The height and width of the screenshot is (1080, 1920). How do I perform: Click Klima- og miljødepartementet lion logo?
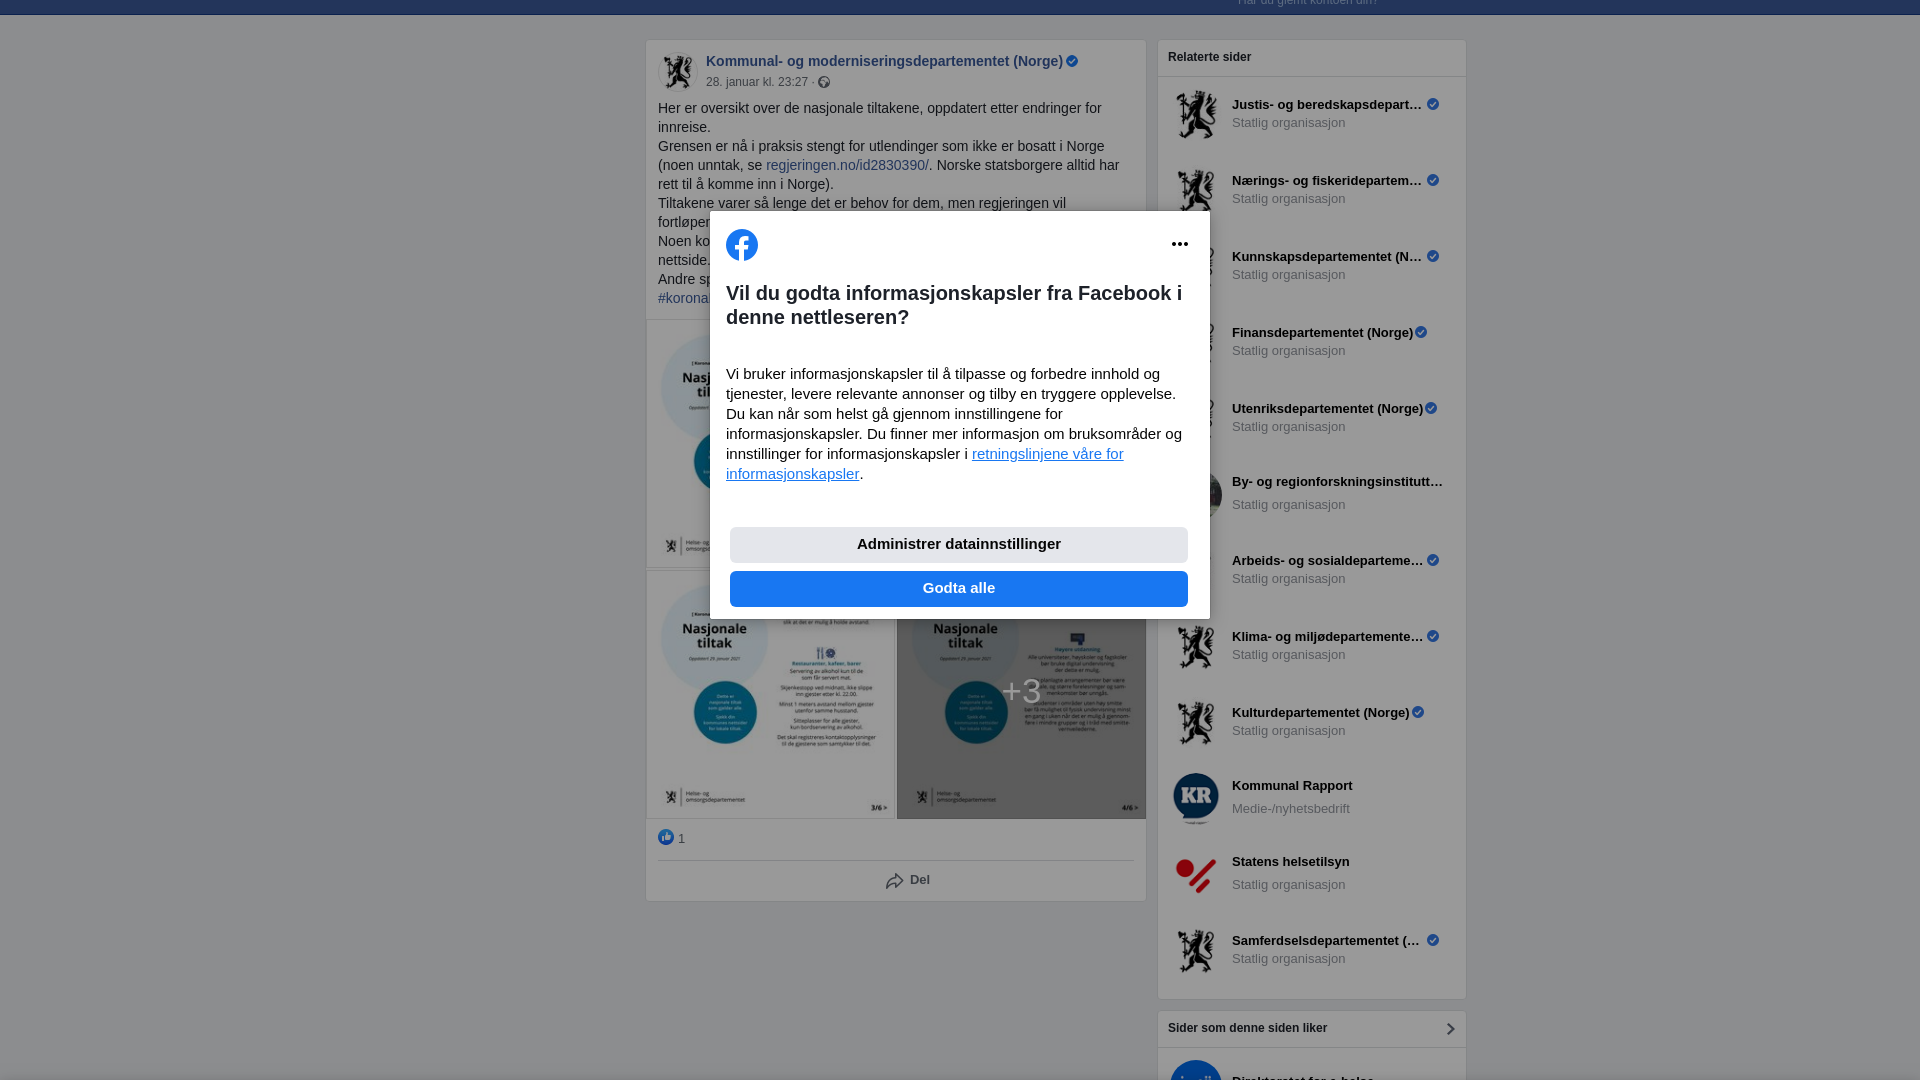click(x=1196, y=646)
